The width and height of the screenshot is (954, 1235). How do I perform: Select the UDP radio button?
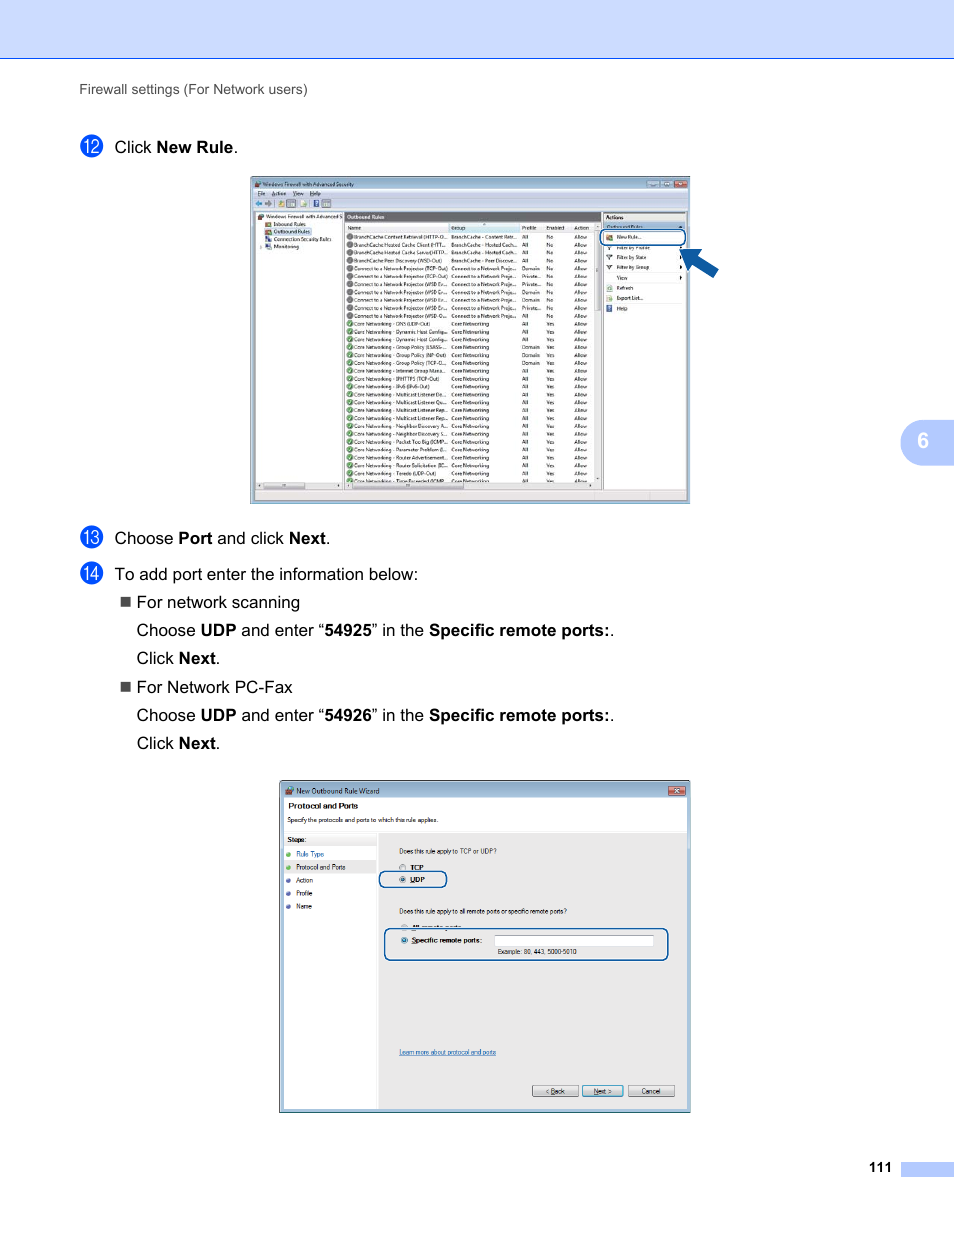(x=403, y=880)
